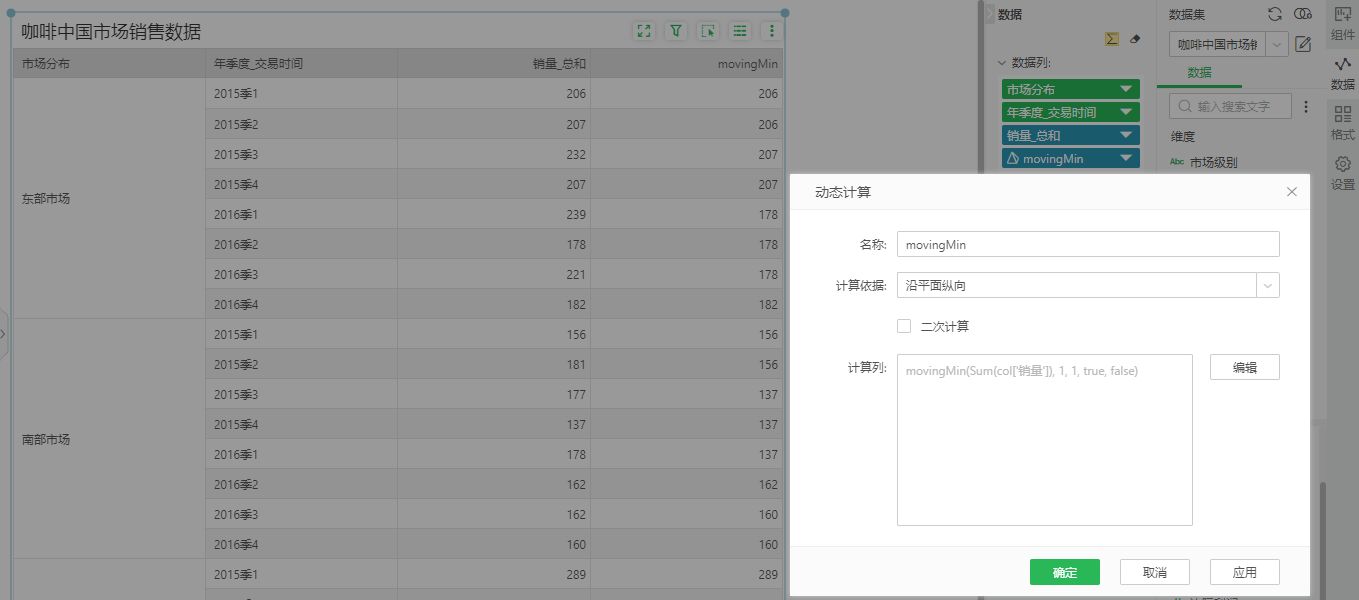Screen dimensions: 1359x600
Task: Switch to the 数据 tab under dataset
Action: coord(1199,73)
